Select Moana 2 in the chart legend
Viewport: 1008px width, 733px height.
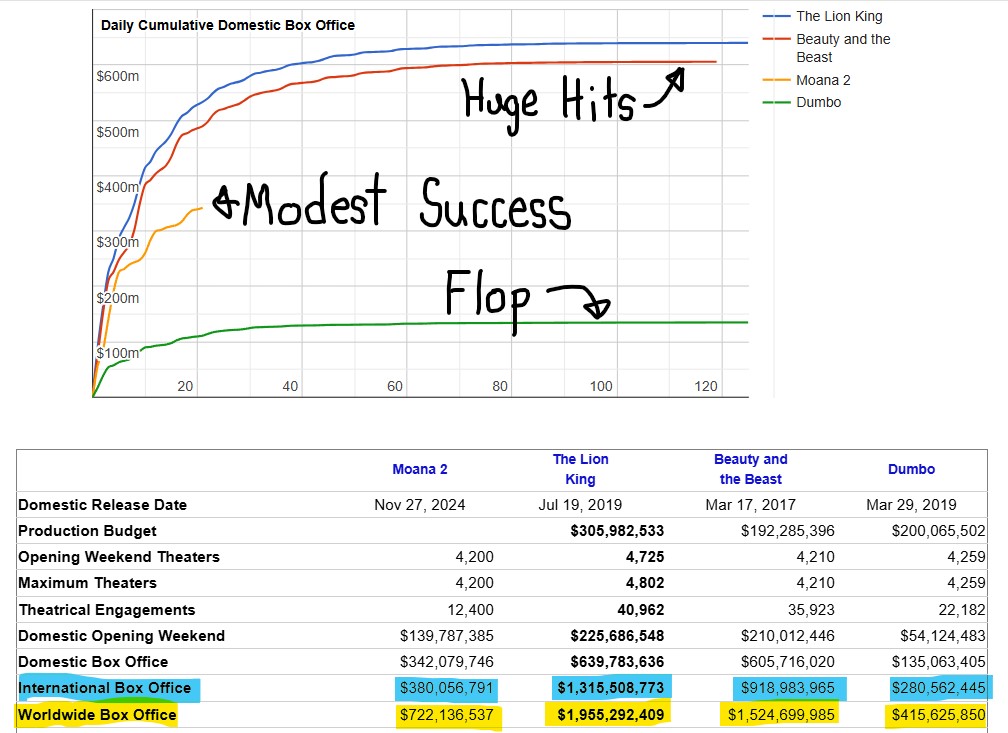click(x=823, y=80)
